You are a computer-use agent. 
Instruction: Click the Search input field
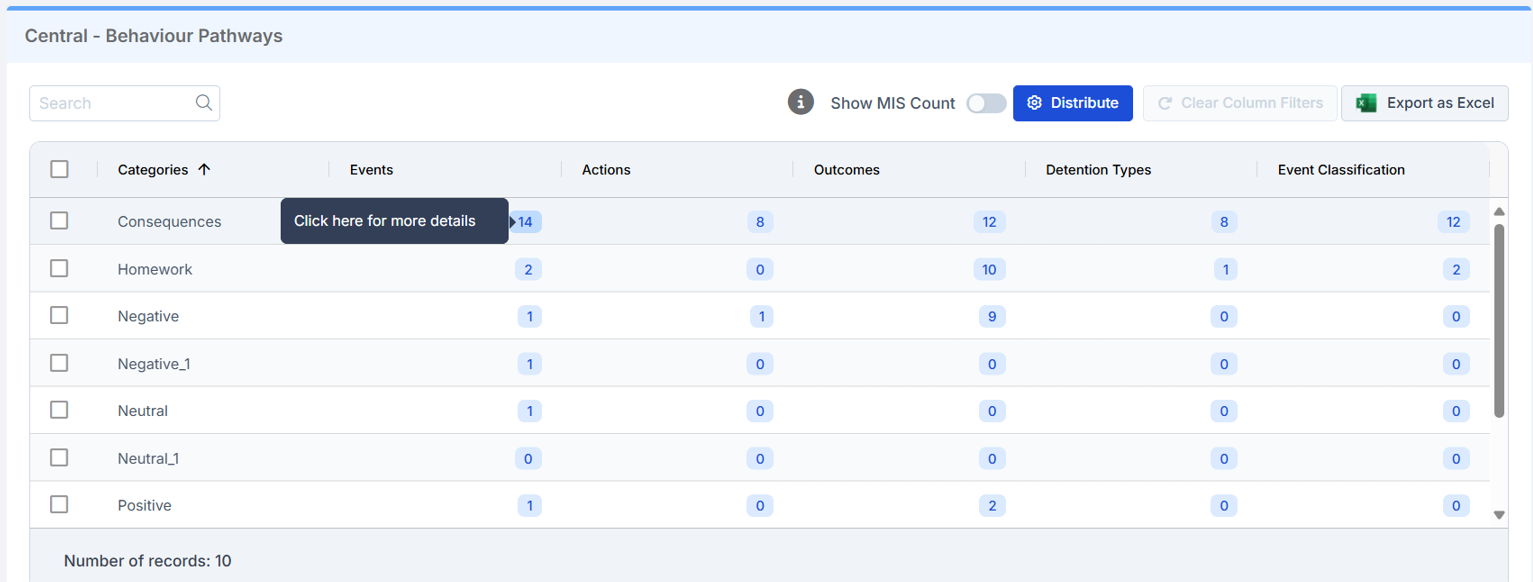[x=112, y=103]
